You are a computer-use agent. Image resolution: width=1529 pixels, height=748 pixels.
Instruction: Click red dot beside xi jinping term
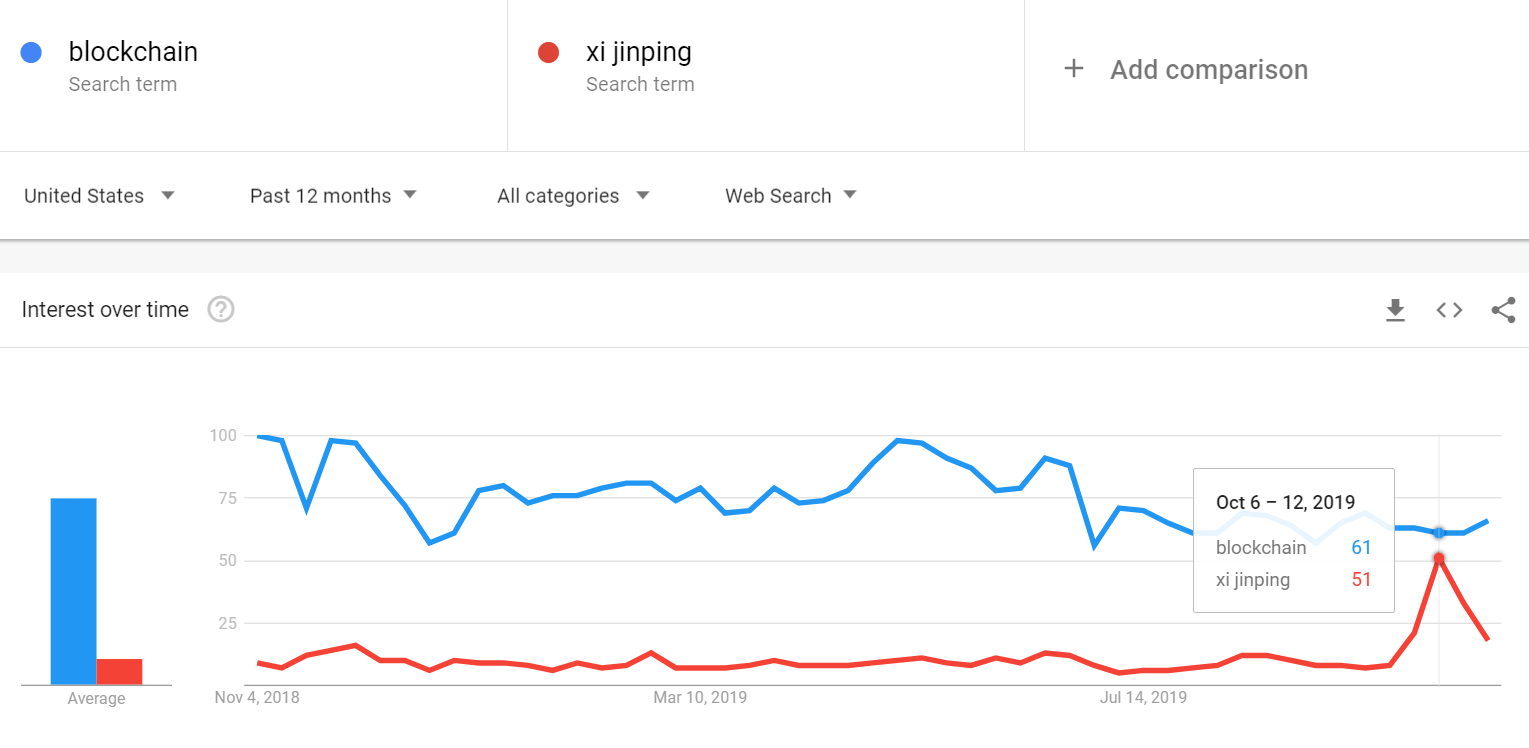548,52
